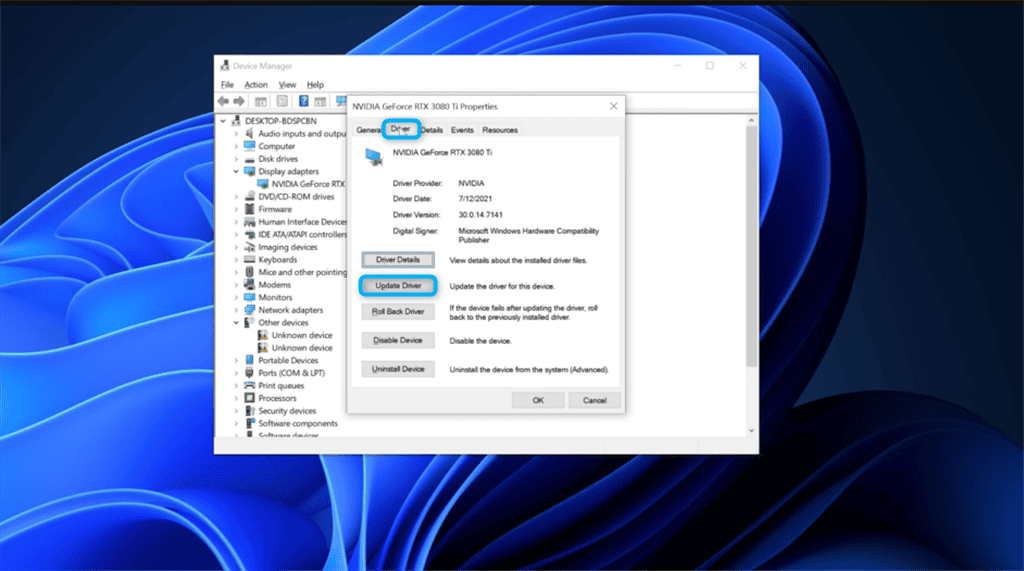Switch to the Events tab
Viewport: 1024px width, 571px height.
tap(462, 130)
